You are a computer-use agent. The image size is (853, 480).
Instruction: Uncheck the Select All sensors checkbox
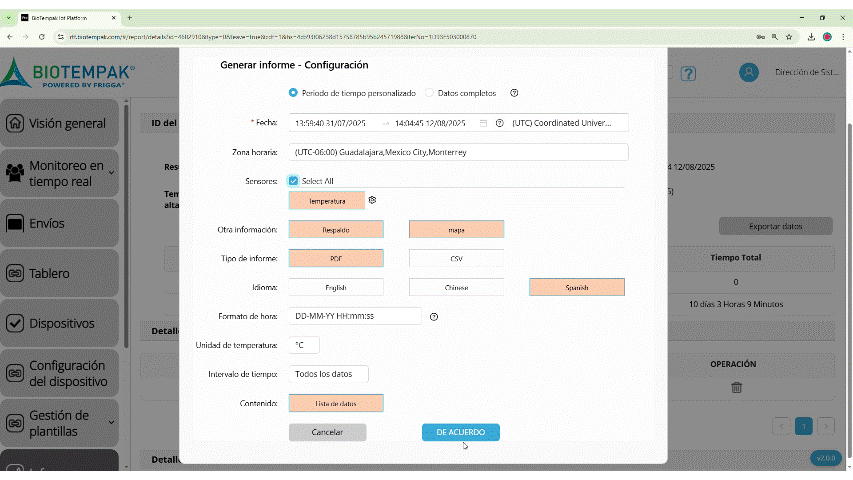point(293,181)
